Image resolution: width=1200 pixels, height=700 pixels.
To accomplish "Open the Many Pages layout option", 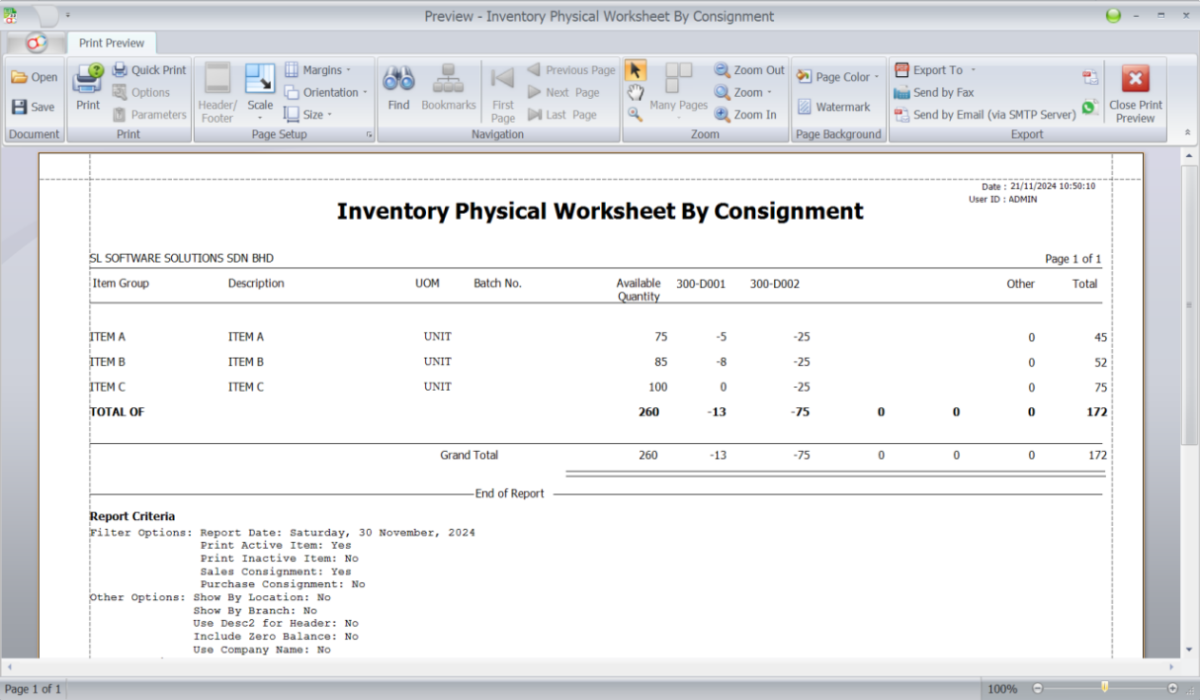I will (679, 90).
